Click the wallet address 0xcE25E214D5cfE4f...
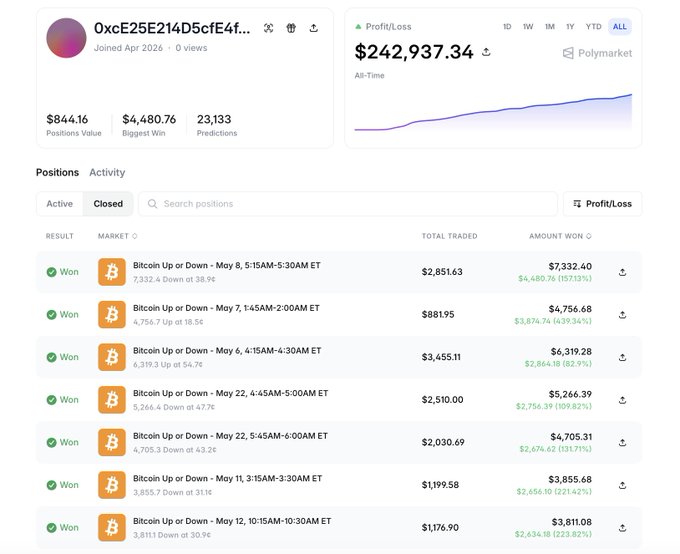Screen dimensions: 680x554 point(172,28)
